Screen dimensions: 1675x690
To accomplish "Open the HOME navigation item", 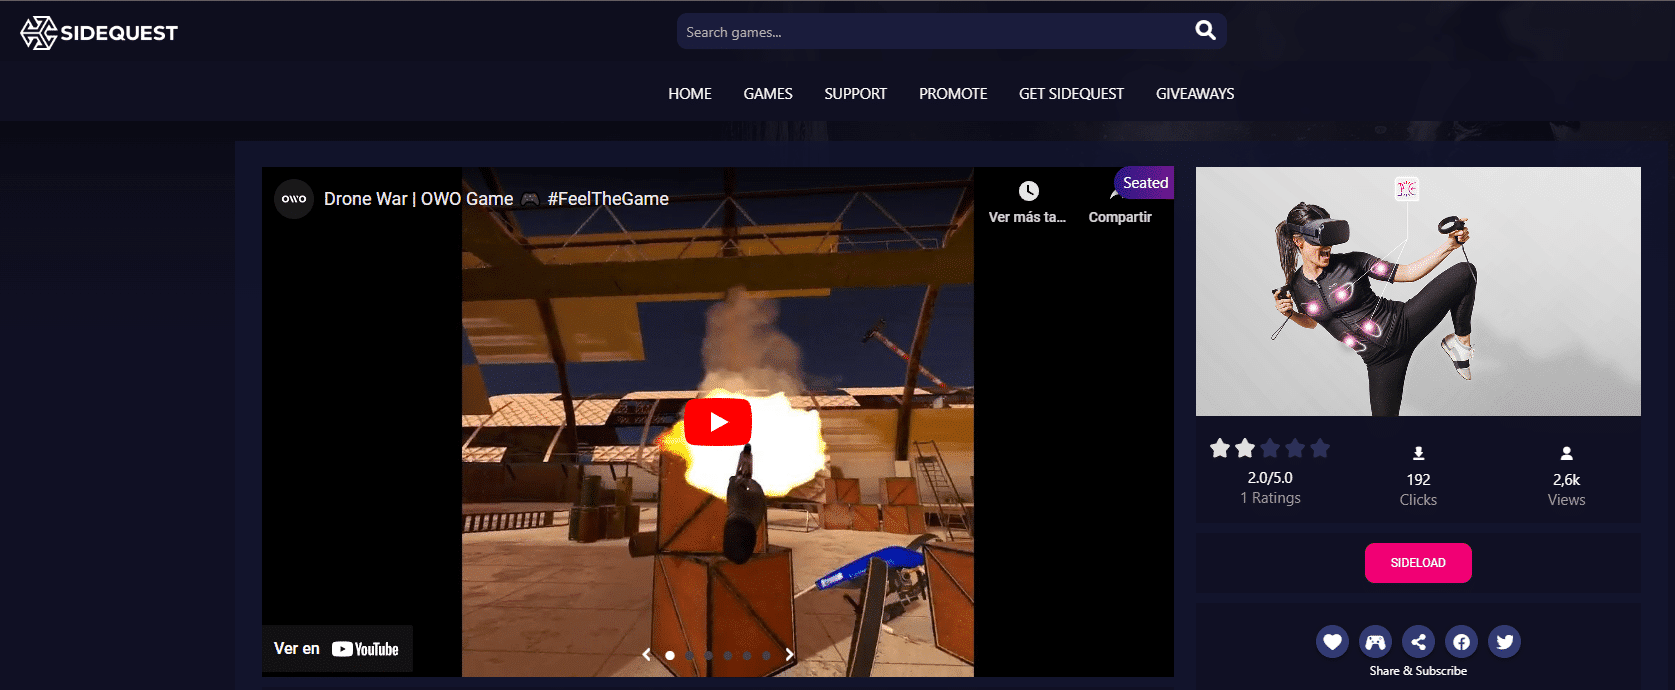I will point(690,94).
